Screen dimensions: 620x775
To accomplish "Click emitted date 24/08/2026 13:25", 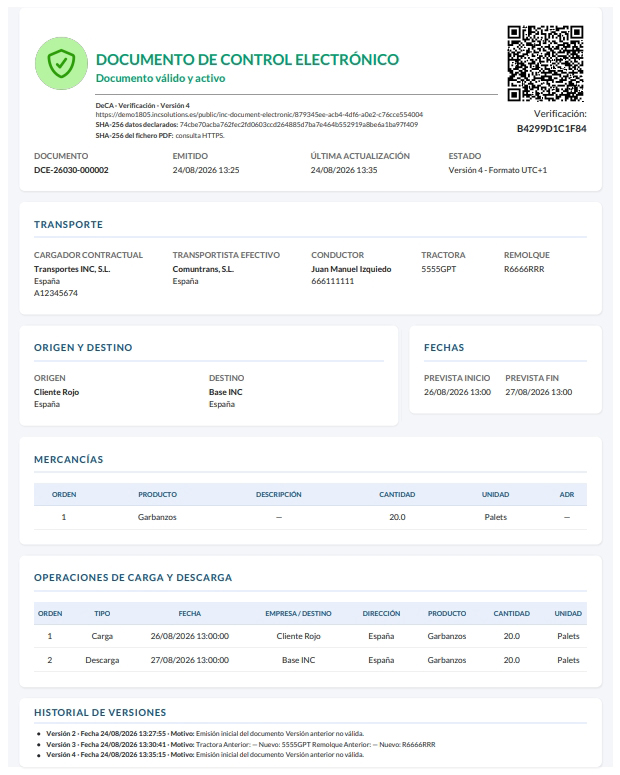I will 206,170.
